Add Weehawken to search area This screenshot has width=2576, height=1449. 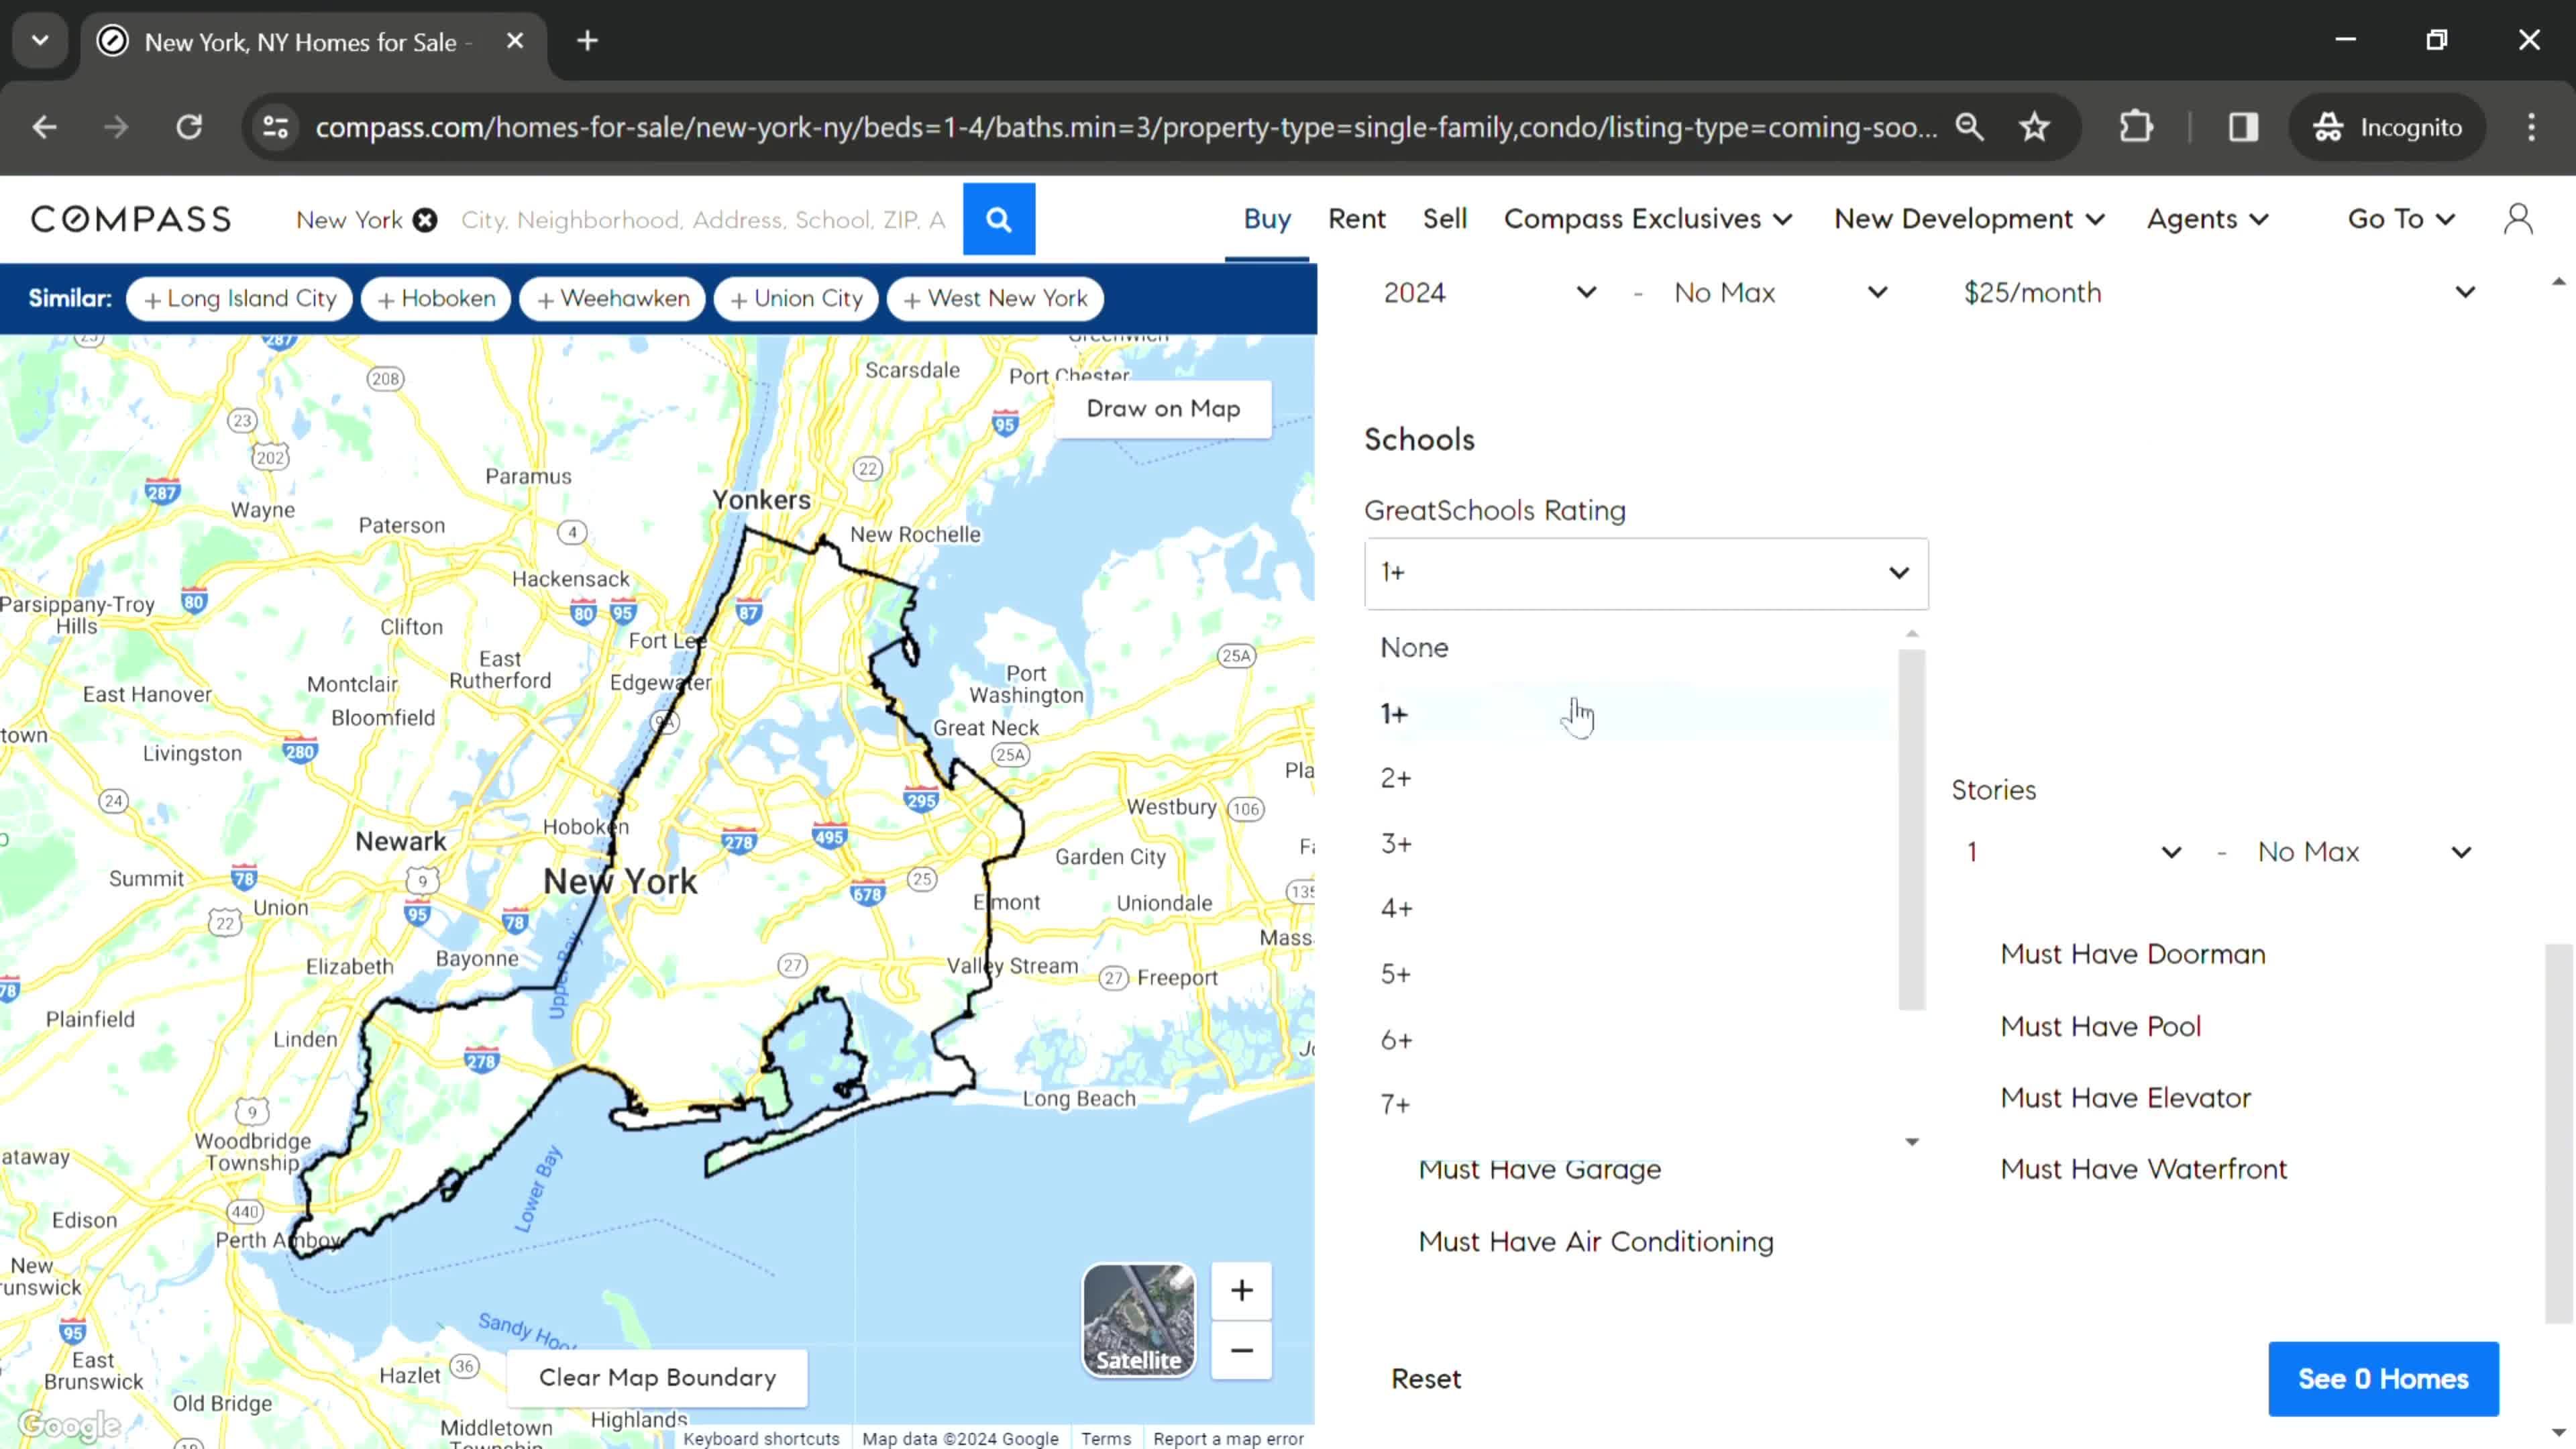[613, 298]
